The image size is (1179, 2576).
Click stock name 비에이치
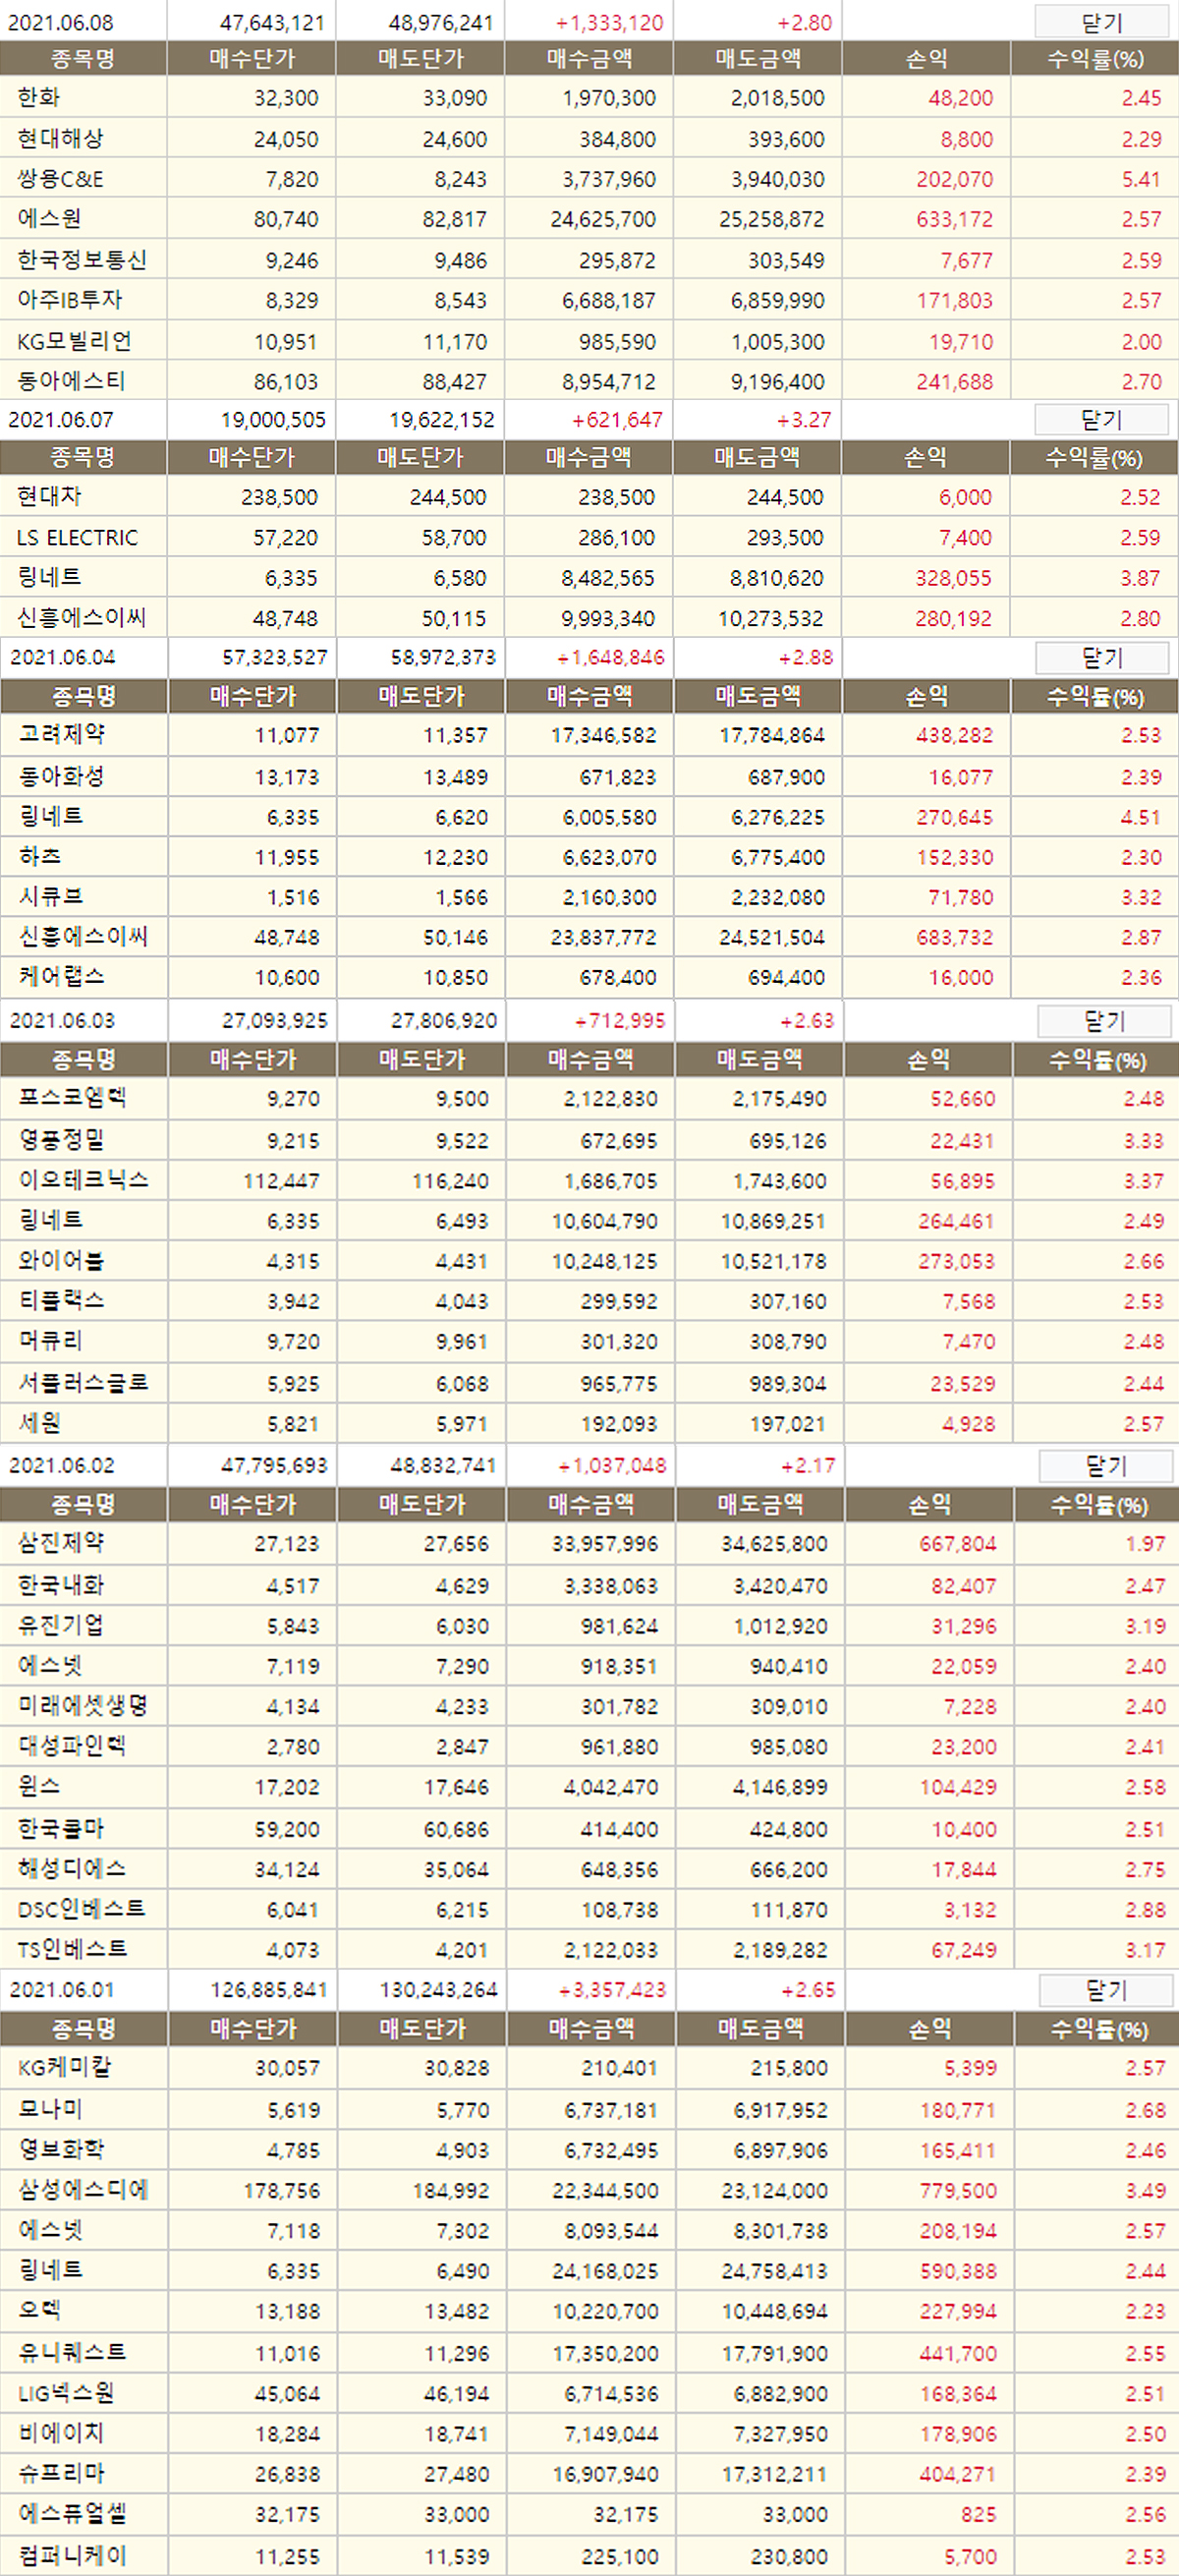tap(61, 2434)
